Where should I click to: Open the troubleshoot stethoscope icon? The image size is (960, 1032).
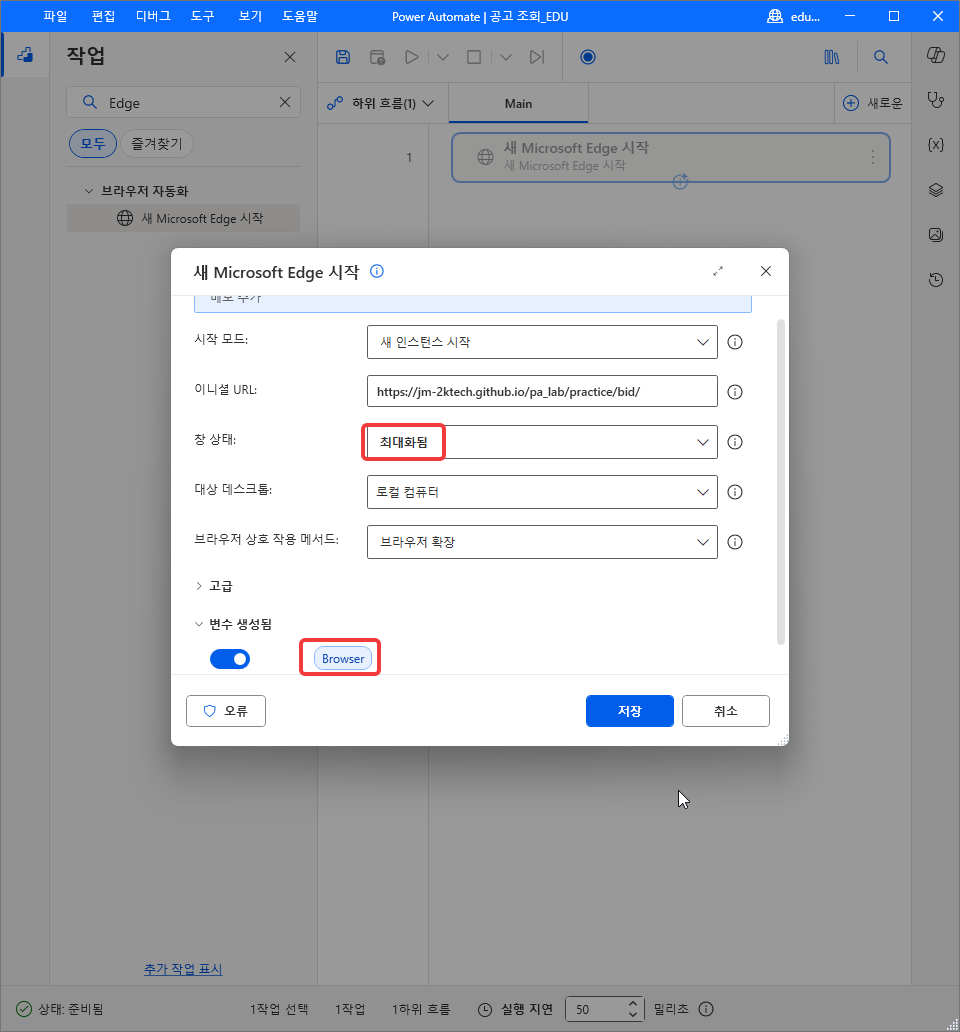tap(936, 100)
